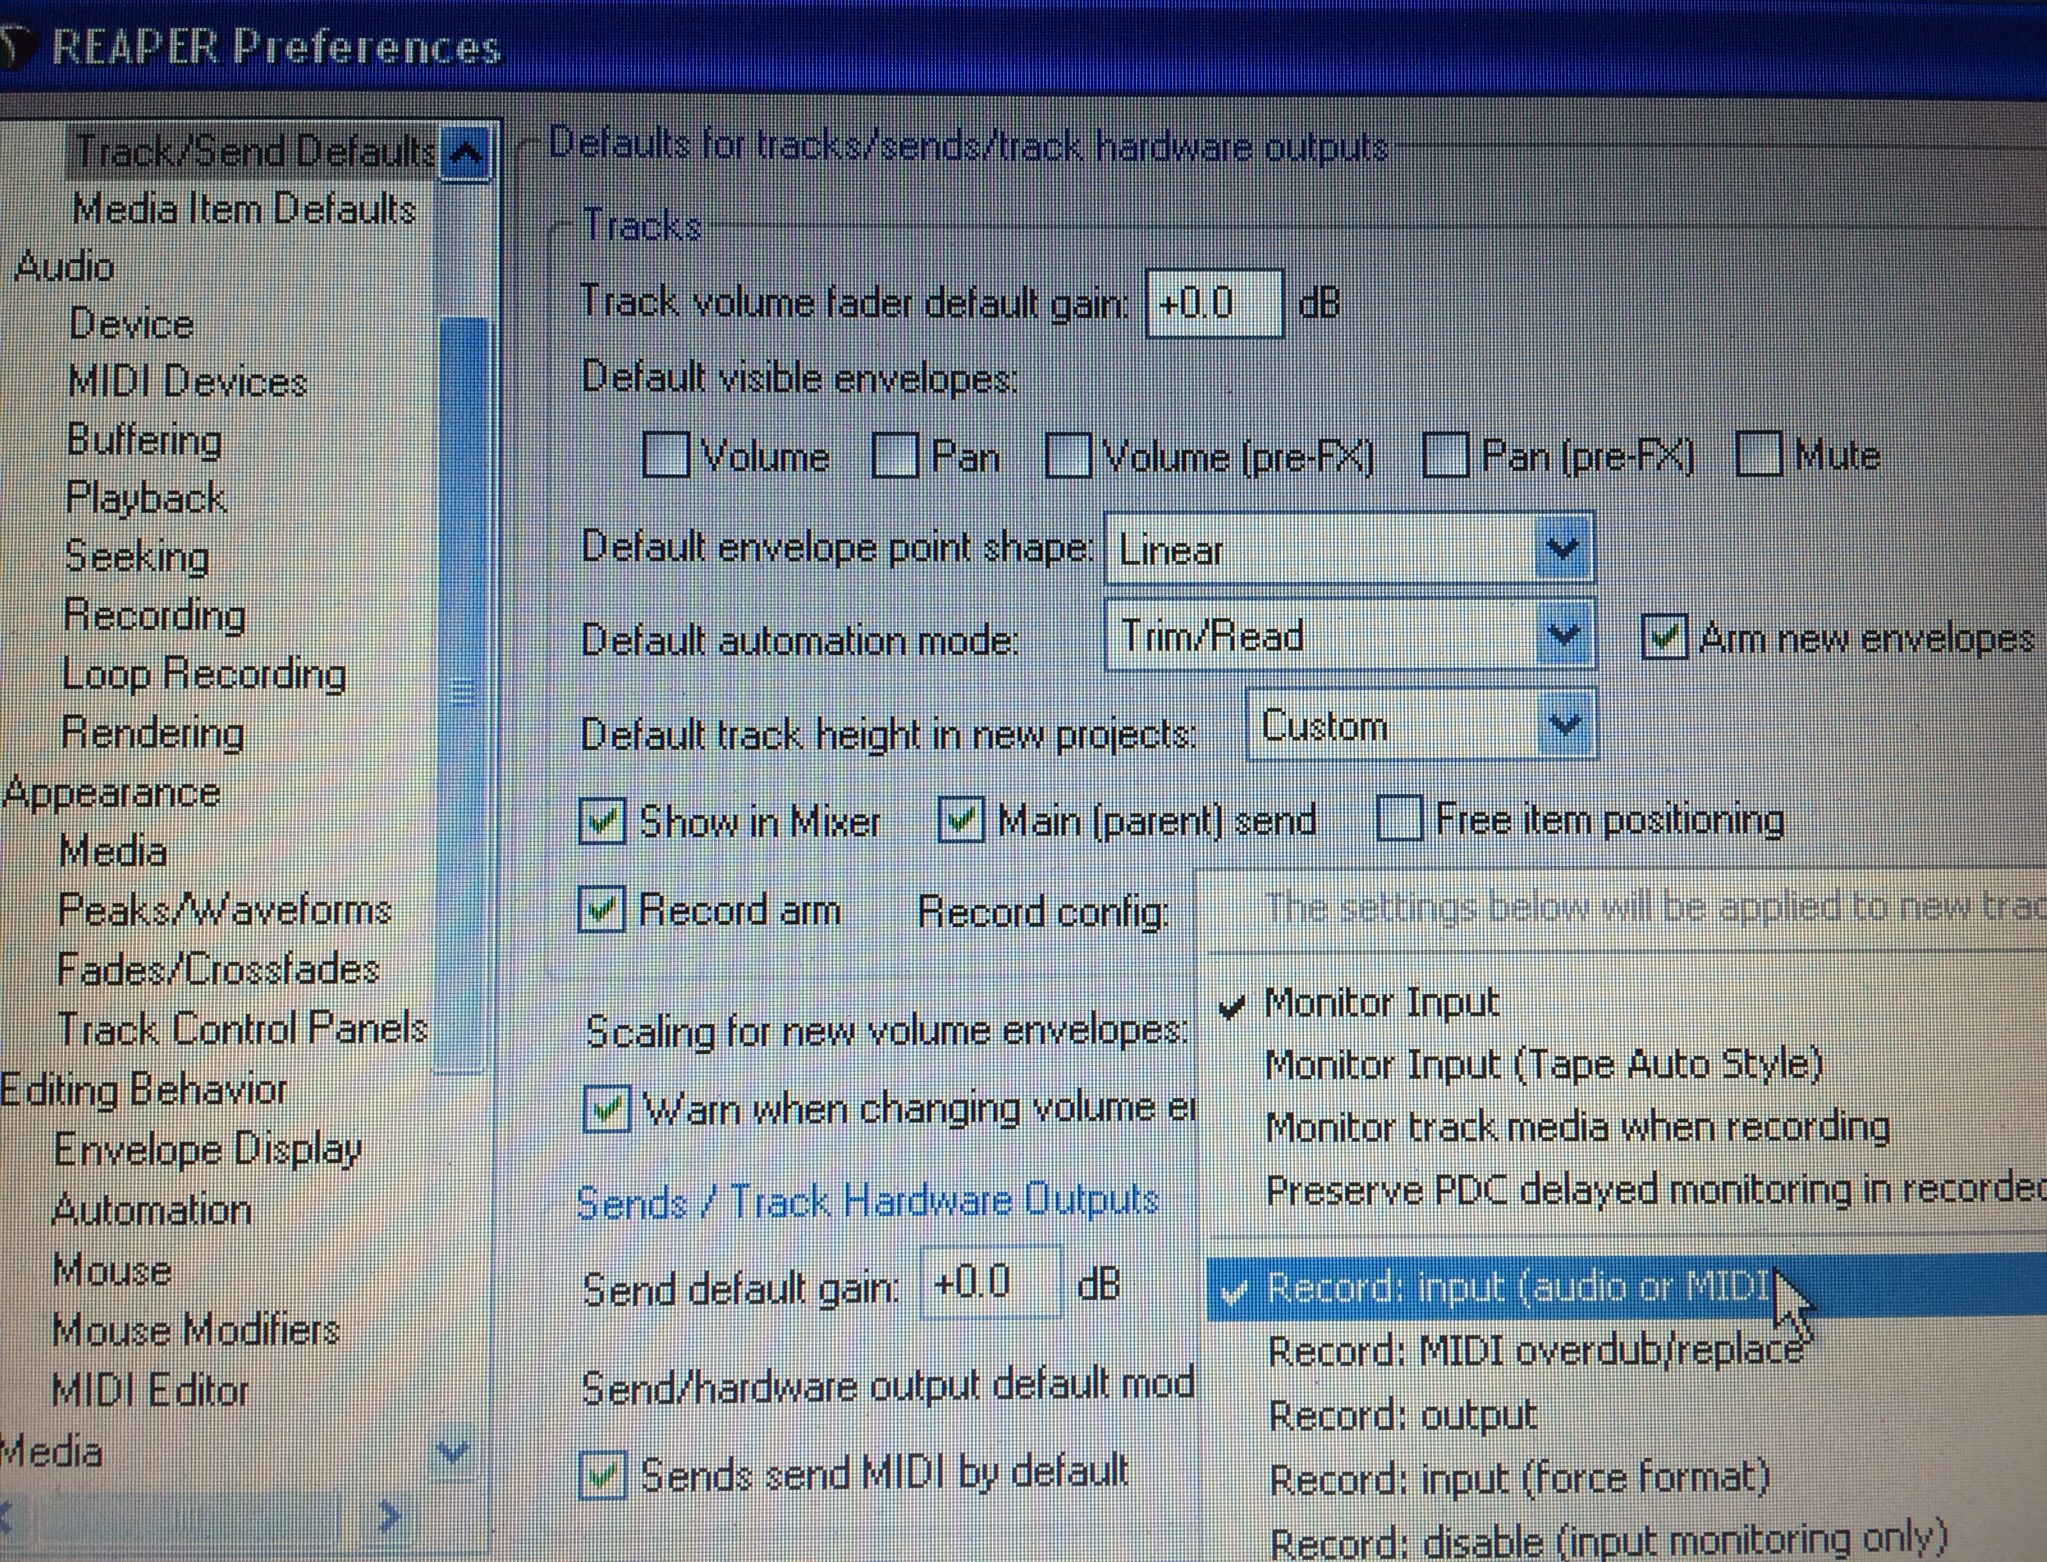Go to the Buffering settings page

144,440
